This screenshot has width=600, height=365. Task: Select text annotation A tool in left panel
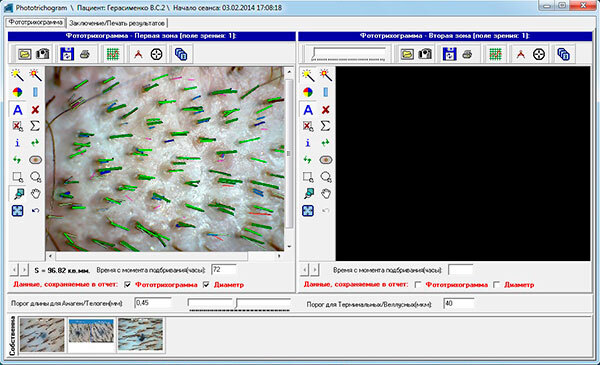17,110
